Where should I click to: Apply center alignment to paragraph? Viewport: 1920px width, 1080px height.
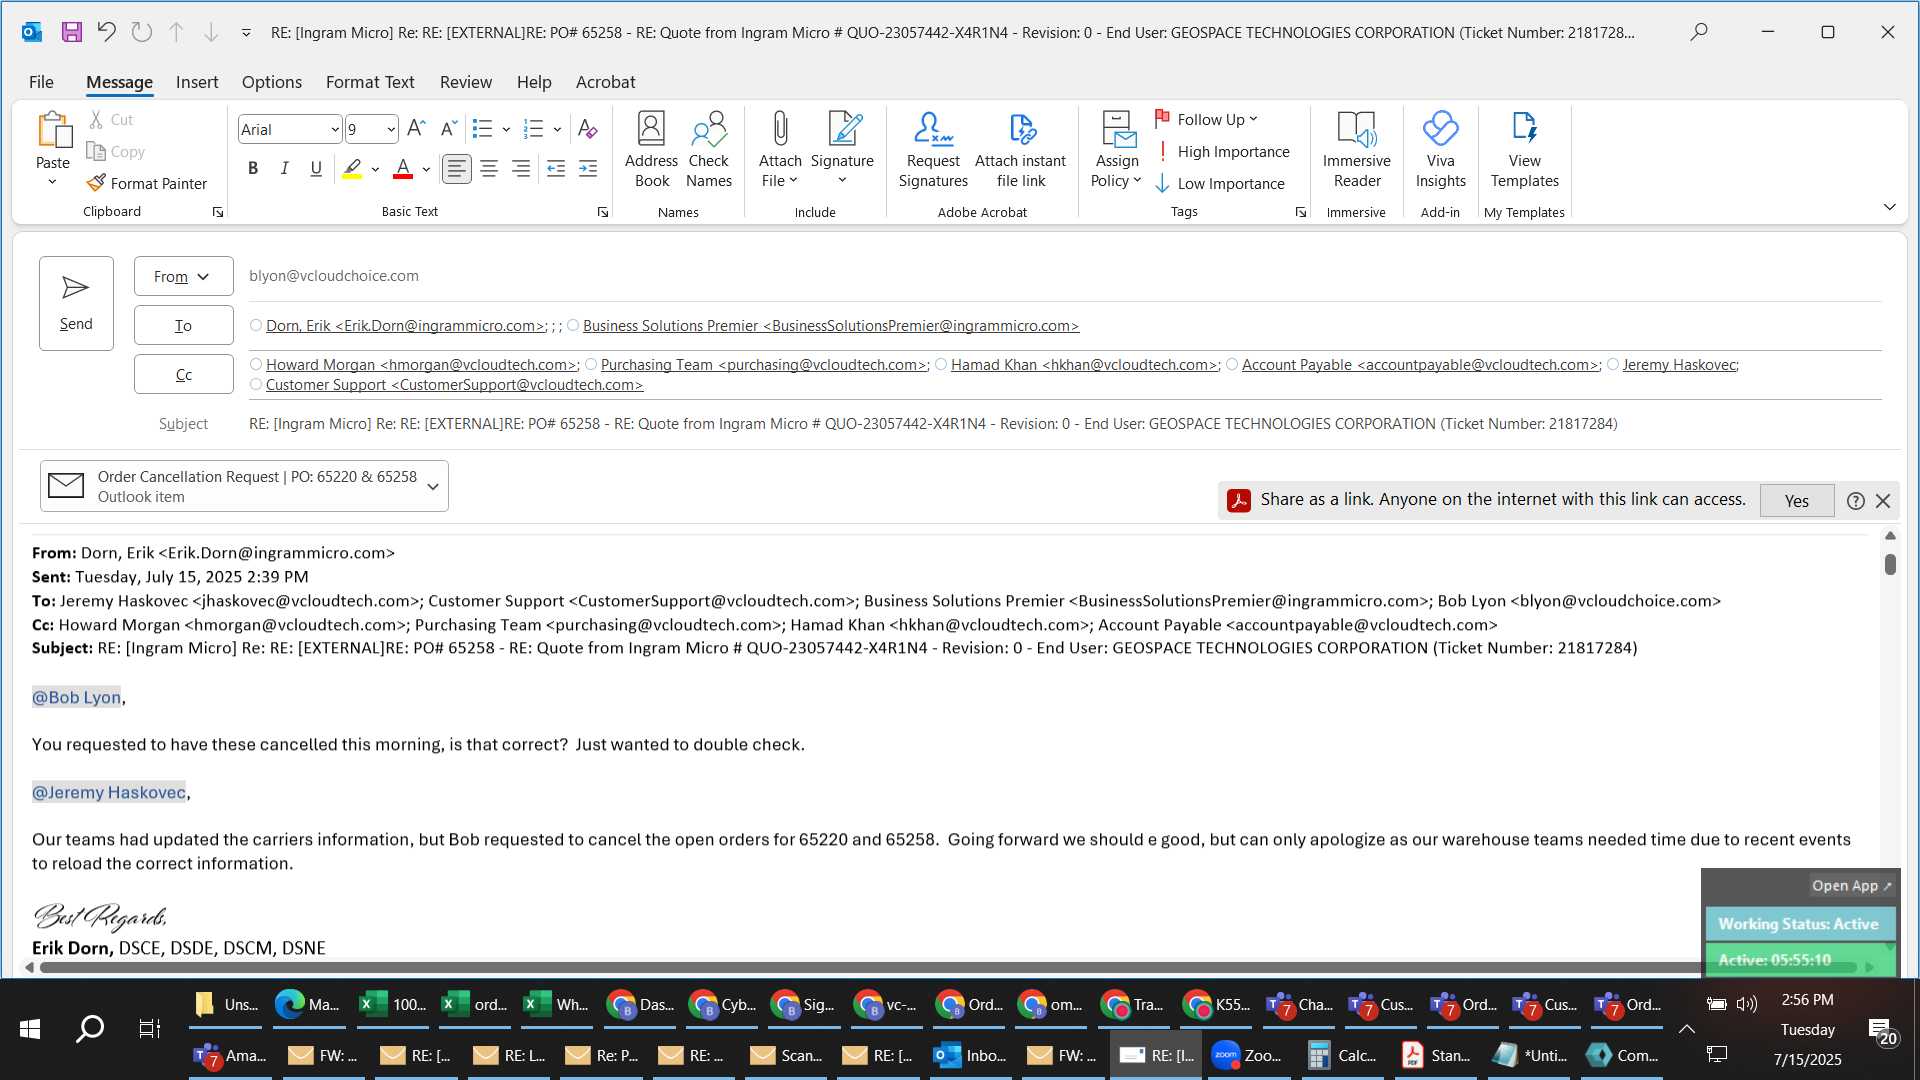[x=489, y=168]
